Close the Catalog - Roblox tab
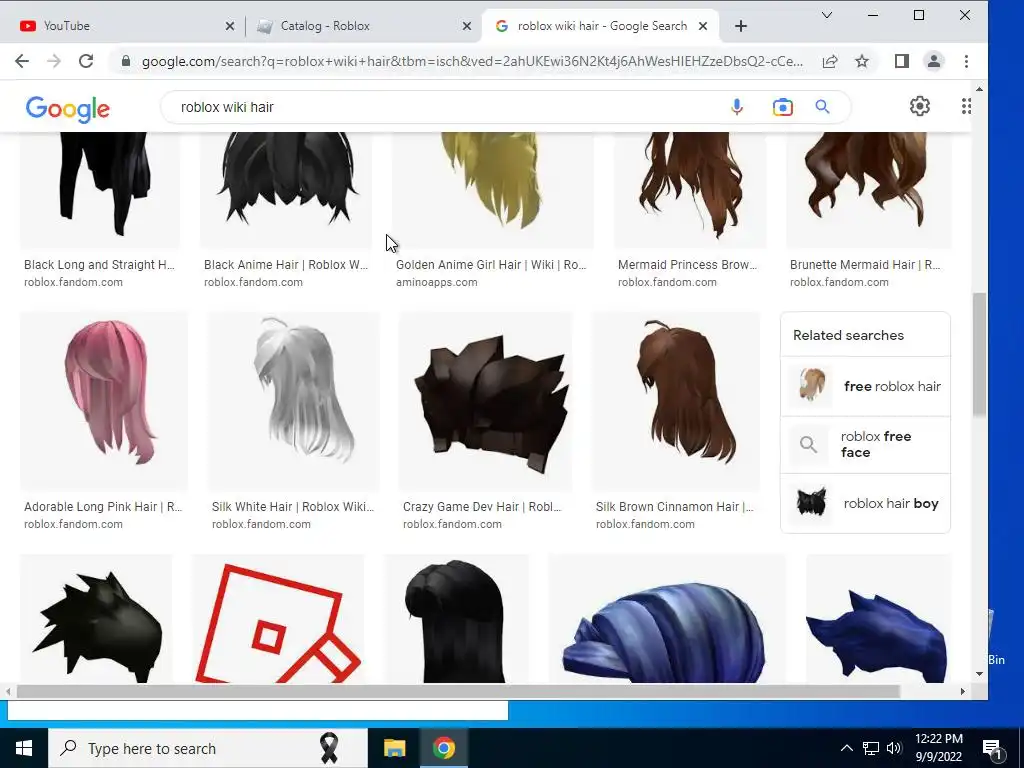 click(x=466, y=26)
